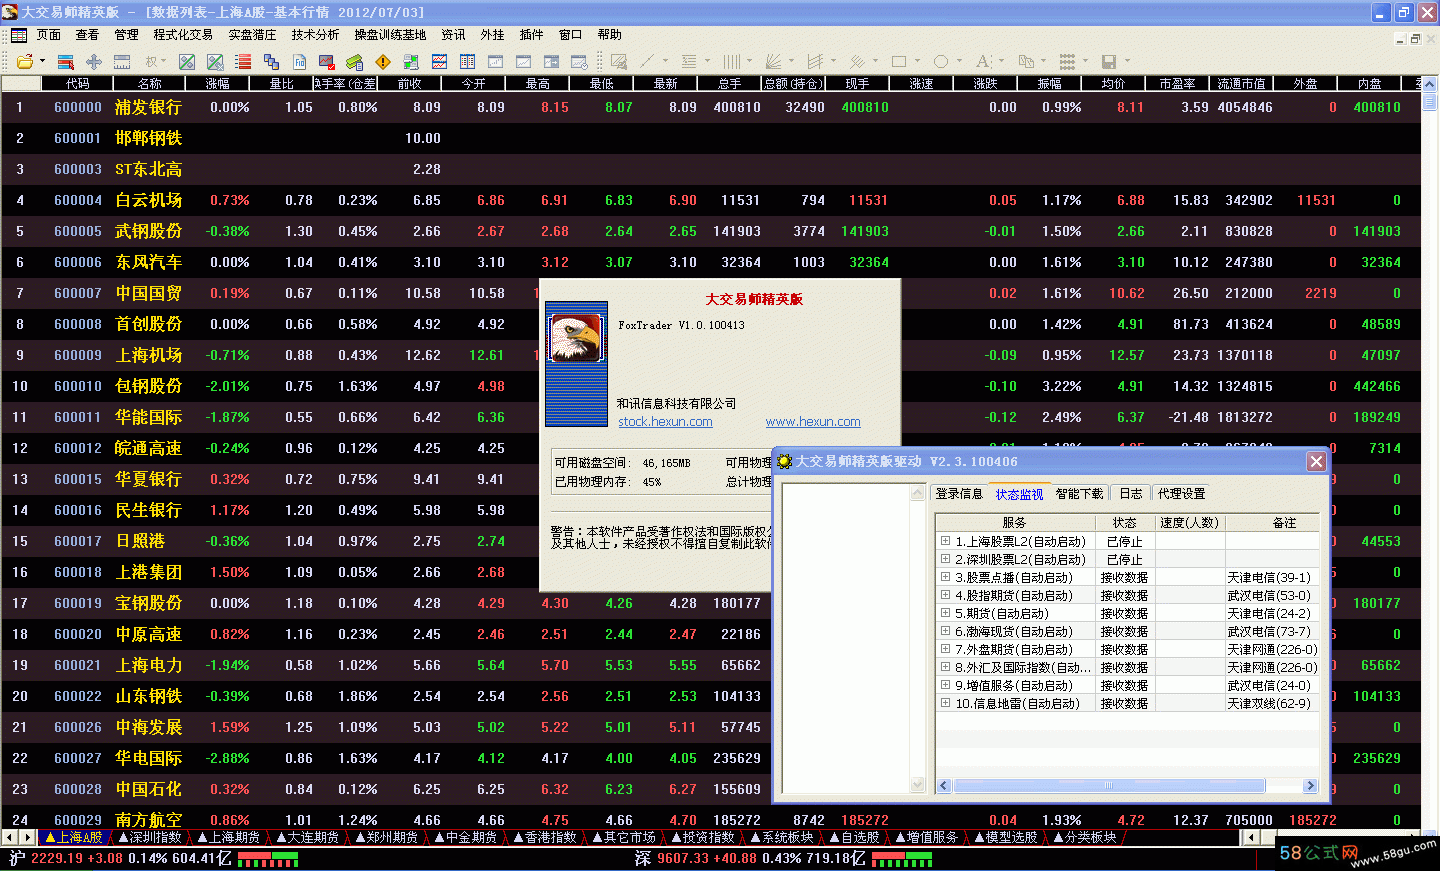Select the 香港指数 bottom tab
The image size is (1440, 871).
pyautogui.click(x=545, y=837)
